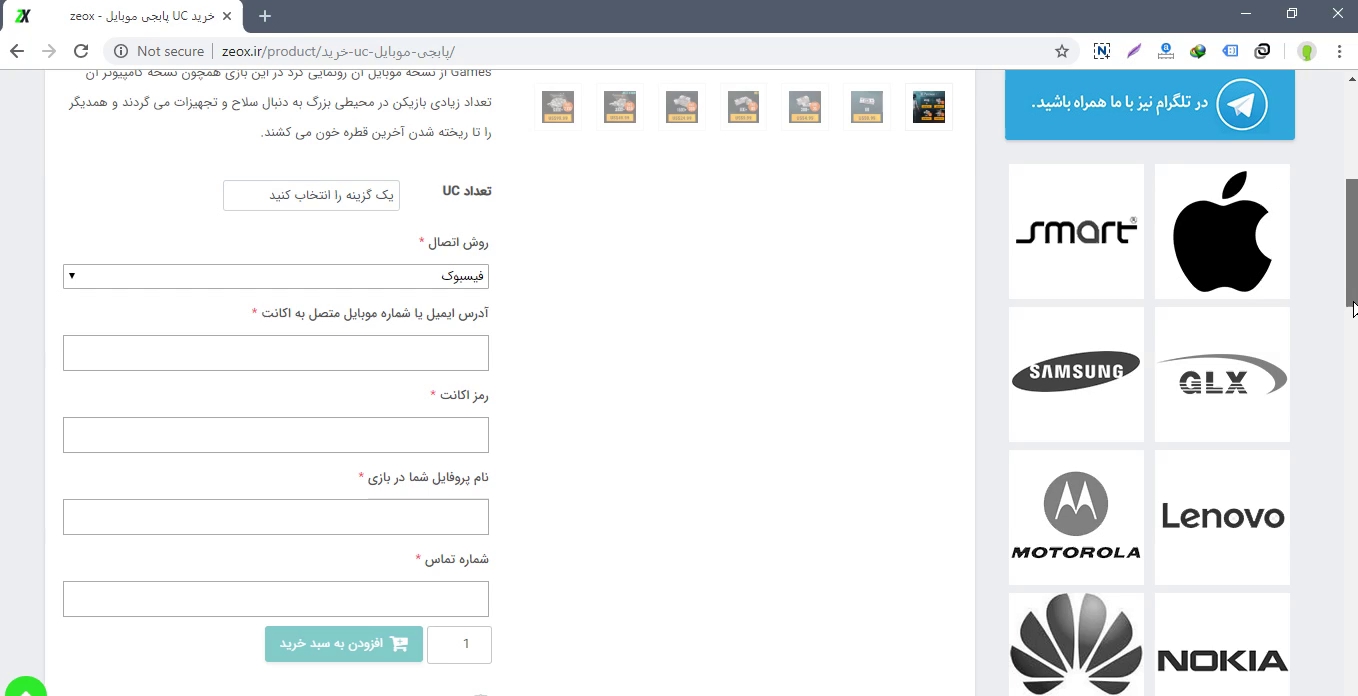
Task: Click the Lenovo brand logo
Action: click(1222, 517)
